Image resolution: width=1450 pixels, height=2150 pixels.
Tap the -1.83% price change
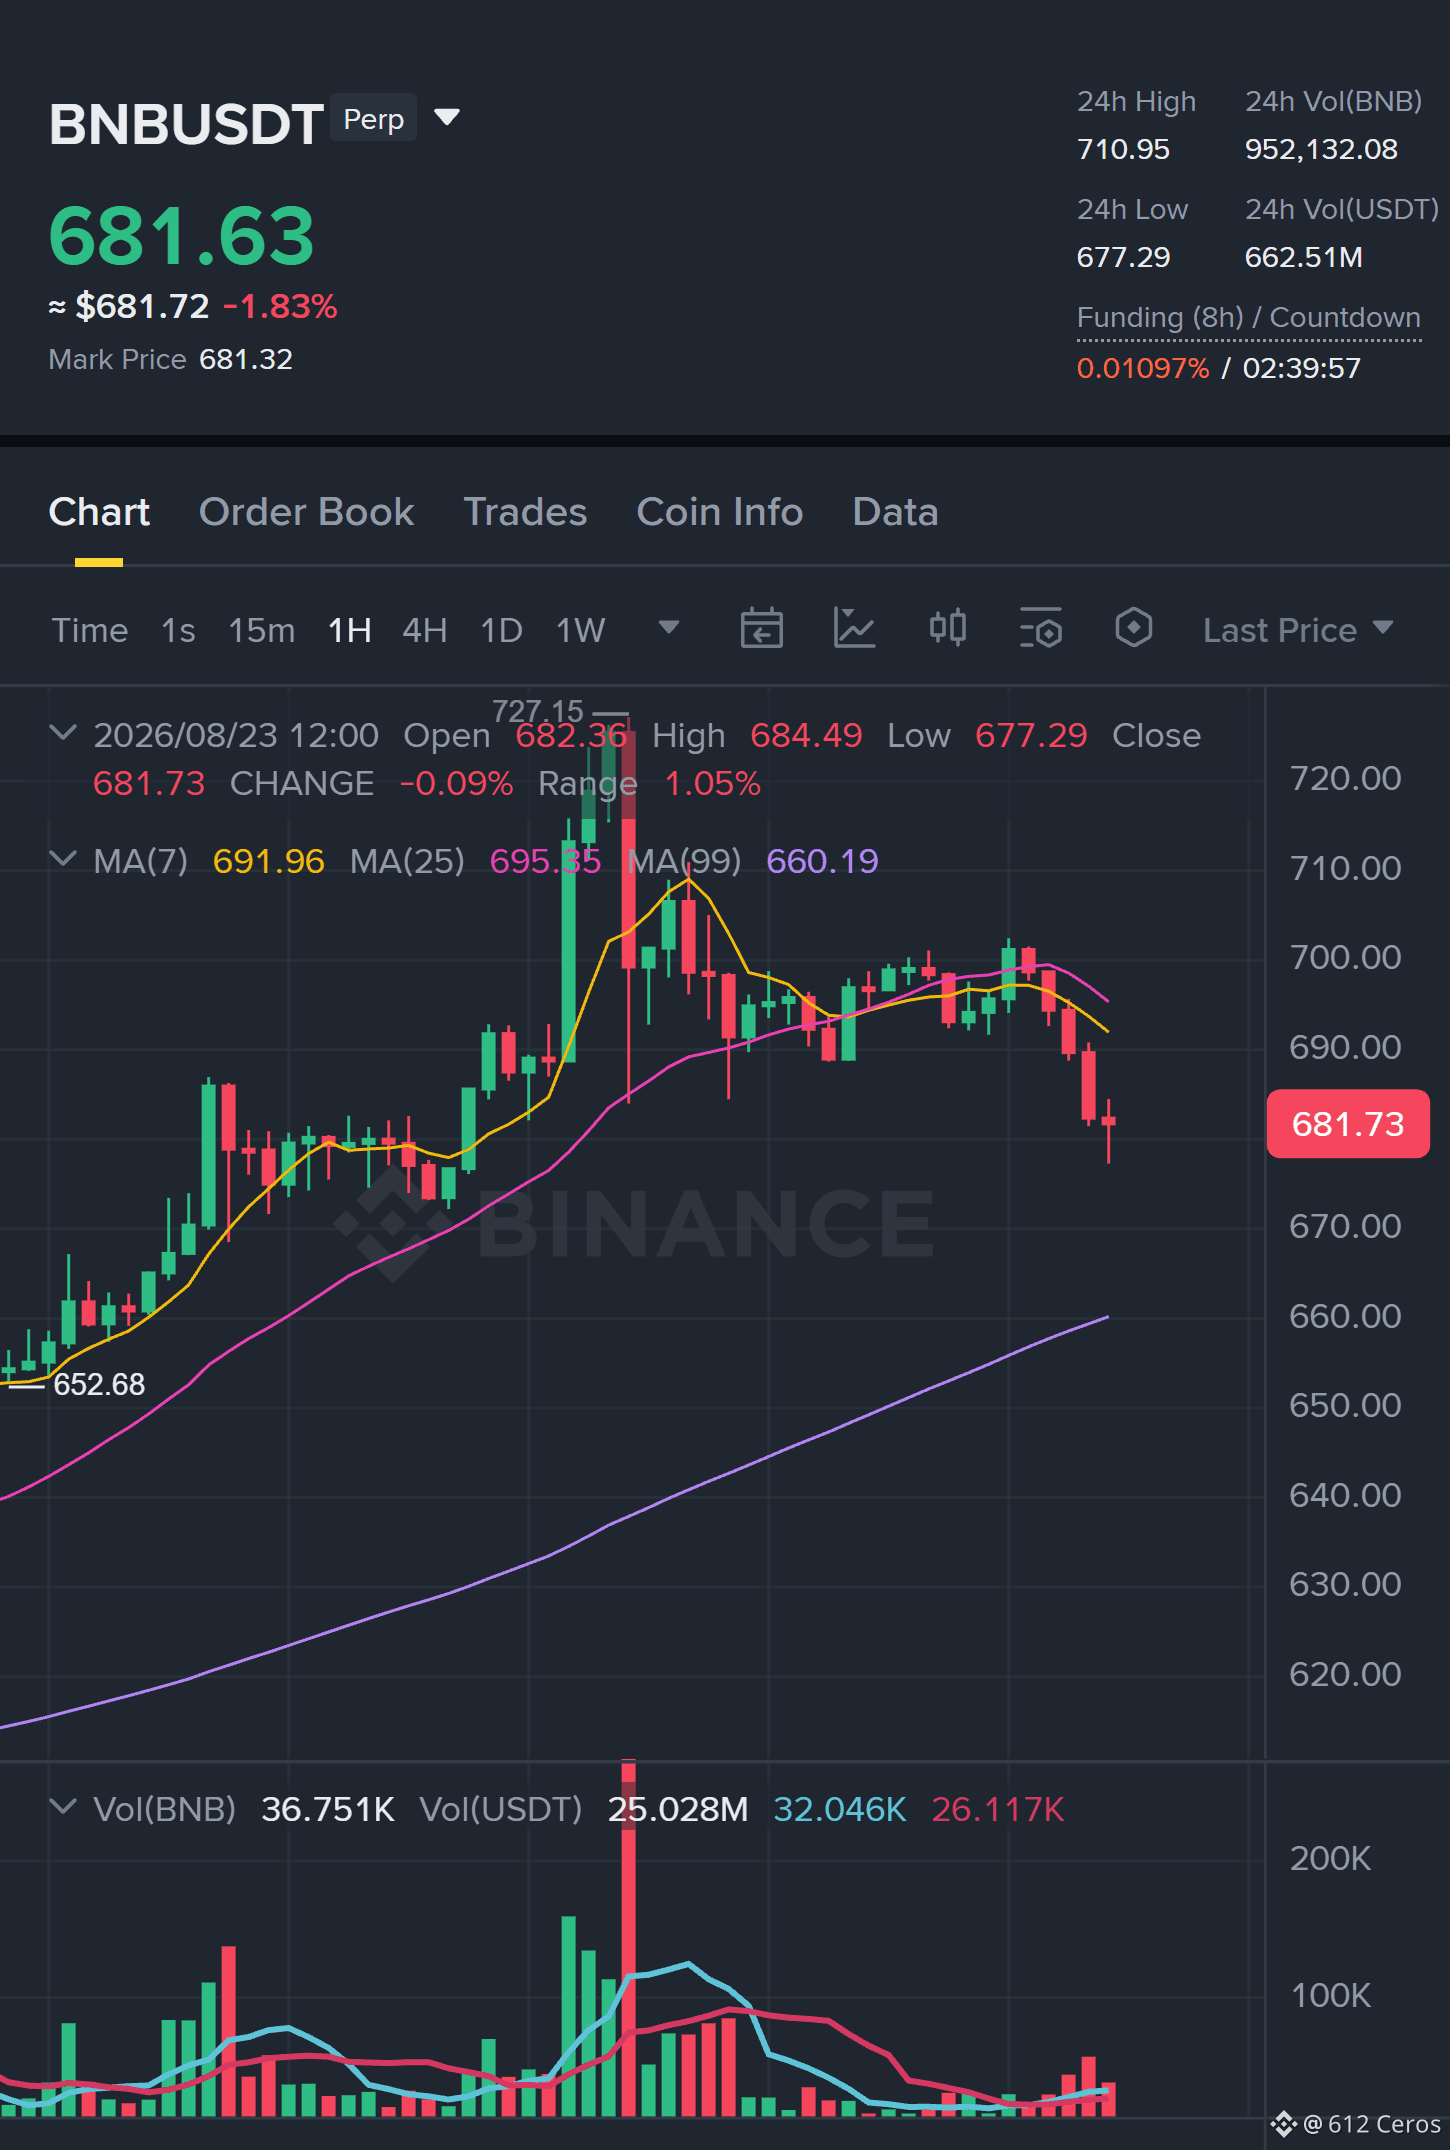(280, 306)
